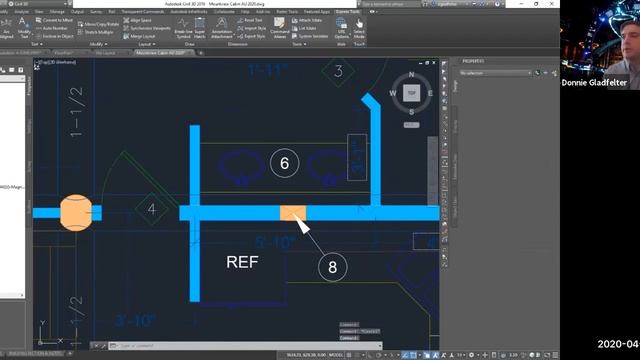Click the ViewCube East direction
Screen dimensions: 640x360
click(430, 93)
